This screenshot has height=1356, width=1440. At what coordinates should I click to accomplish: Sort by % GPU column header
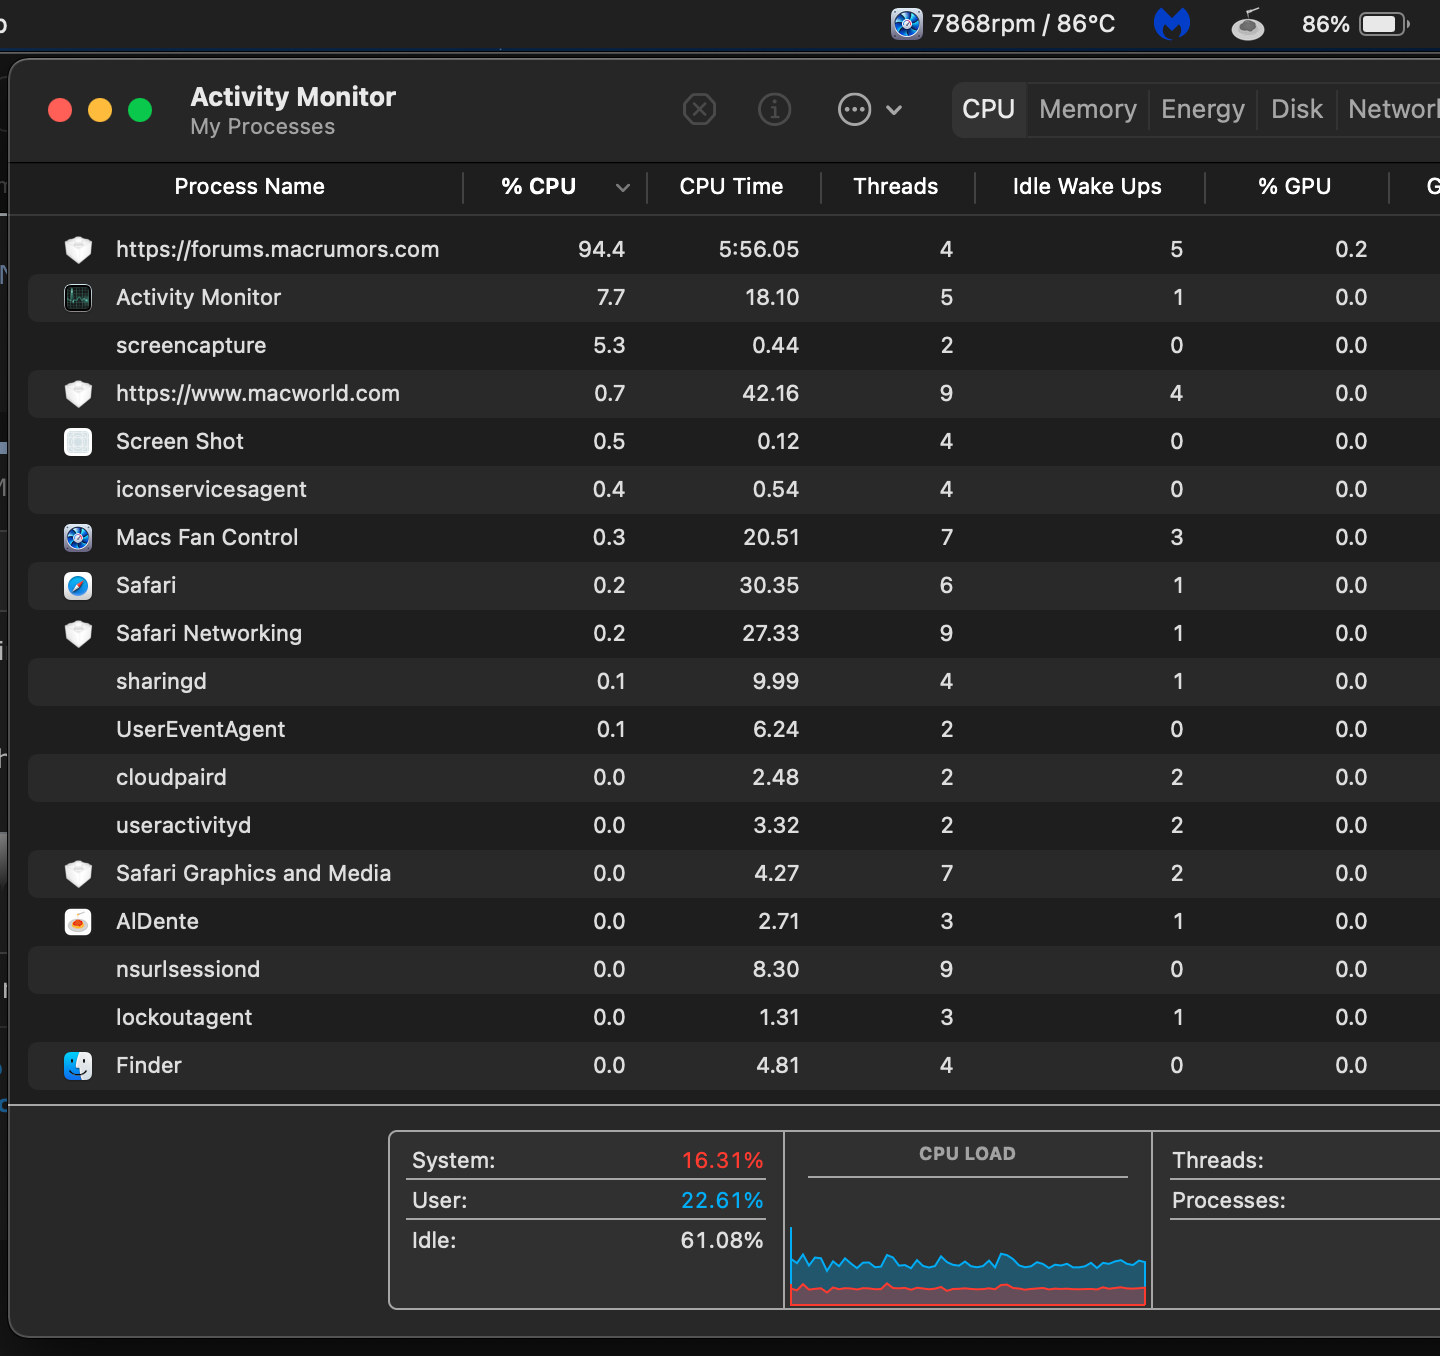coord(1294,186)
